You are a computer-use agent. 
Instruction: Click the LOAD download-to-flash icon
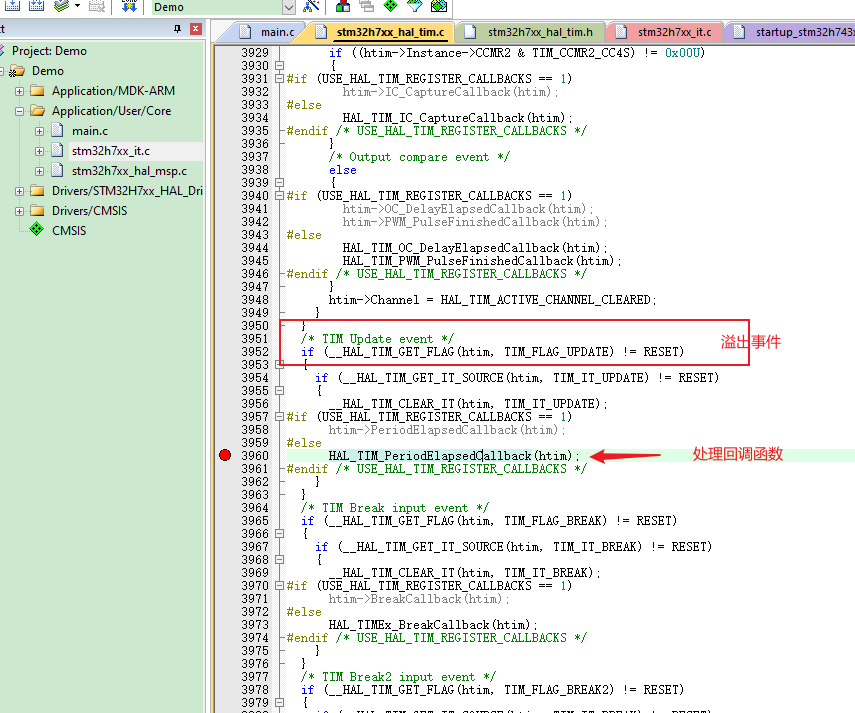pyautogui.click(x=129, y=5)
